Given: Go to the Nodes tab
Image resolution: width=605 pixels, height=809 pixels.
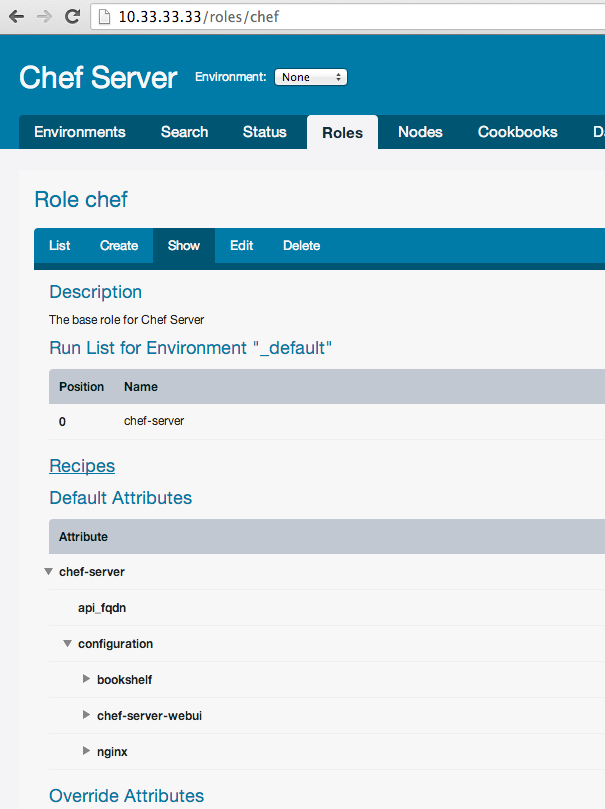Looking at the screenshot, I should [x=420, y=132].
